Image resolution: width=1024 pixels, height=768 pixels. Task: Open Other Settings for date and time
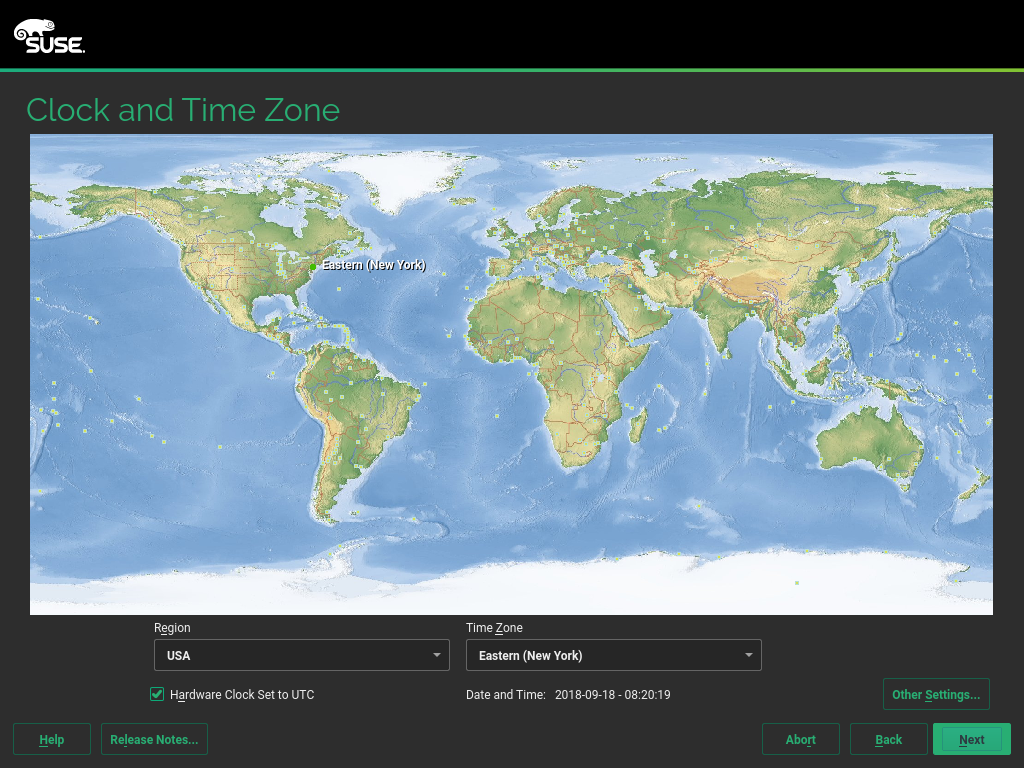[x=935, y=694]
